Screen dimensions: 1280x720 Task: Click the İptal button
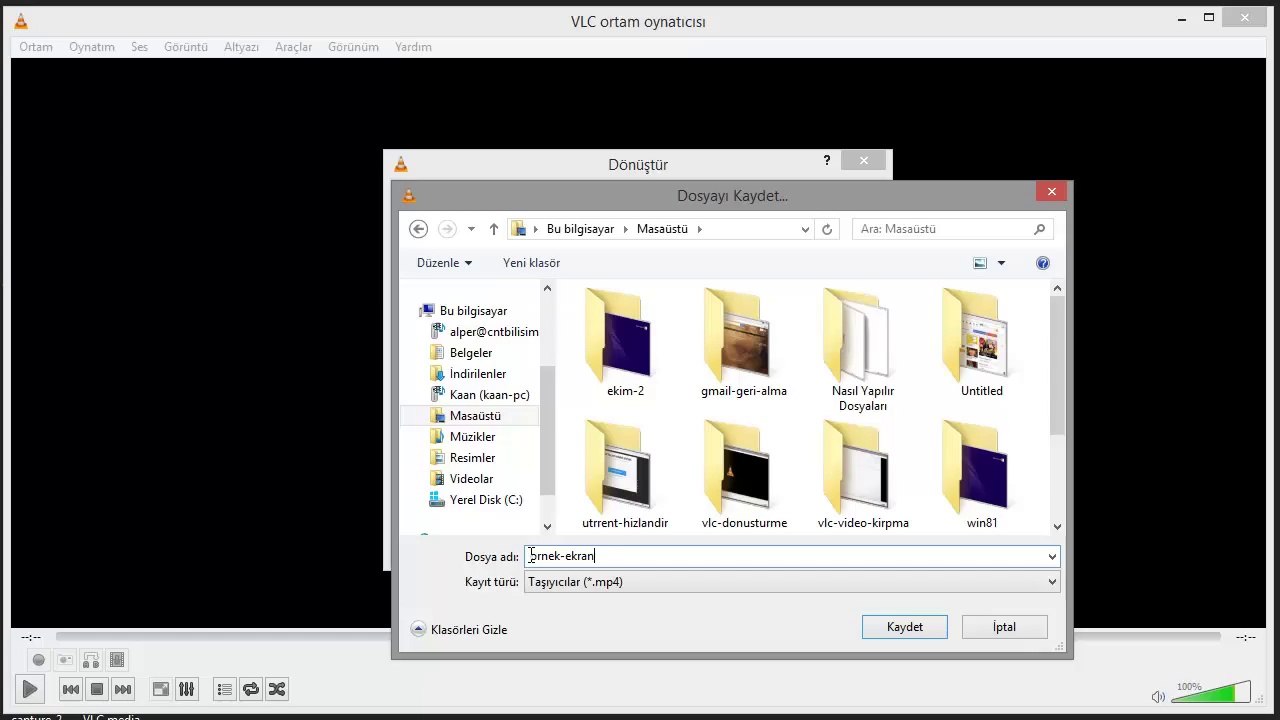coord(1005,627)
